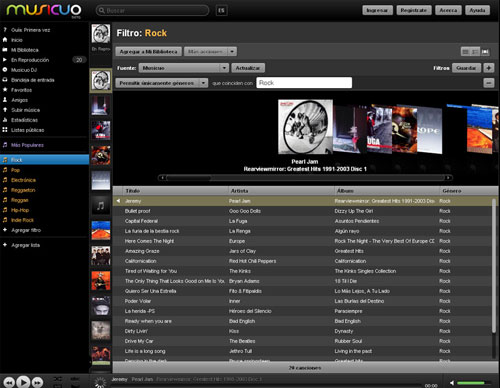This screenshot has width=500, height=388.
Task: Go to En Reproducción queue
Action: coord(30,60)
